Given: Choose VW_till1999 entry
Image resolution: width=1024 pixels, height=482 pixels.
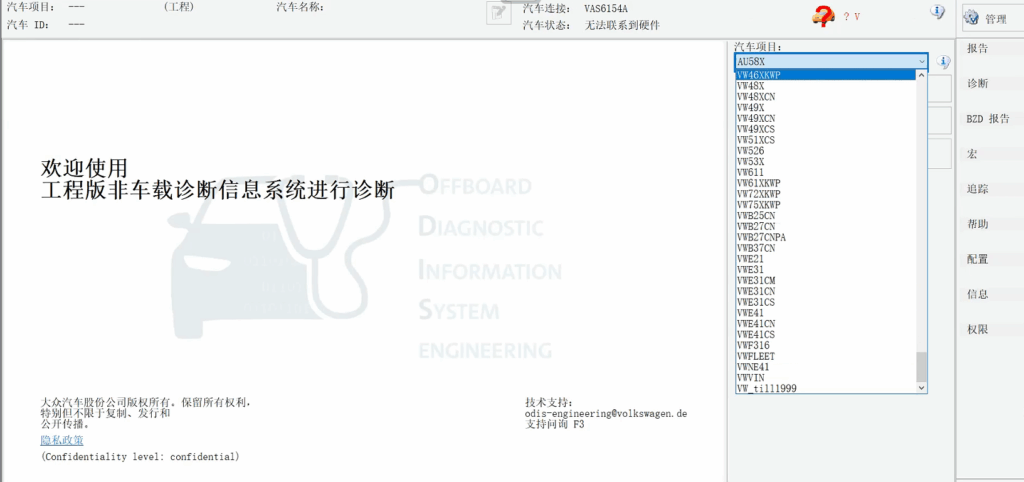Looking at the screenshot, I should pos(825,389).
